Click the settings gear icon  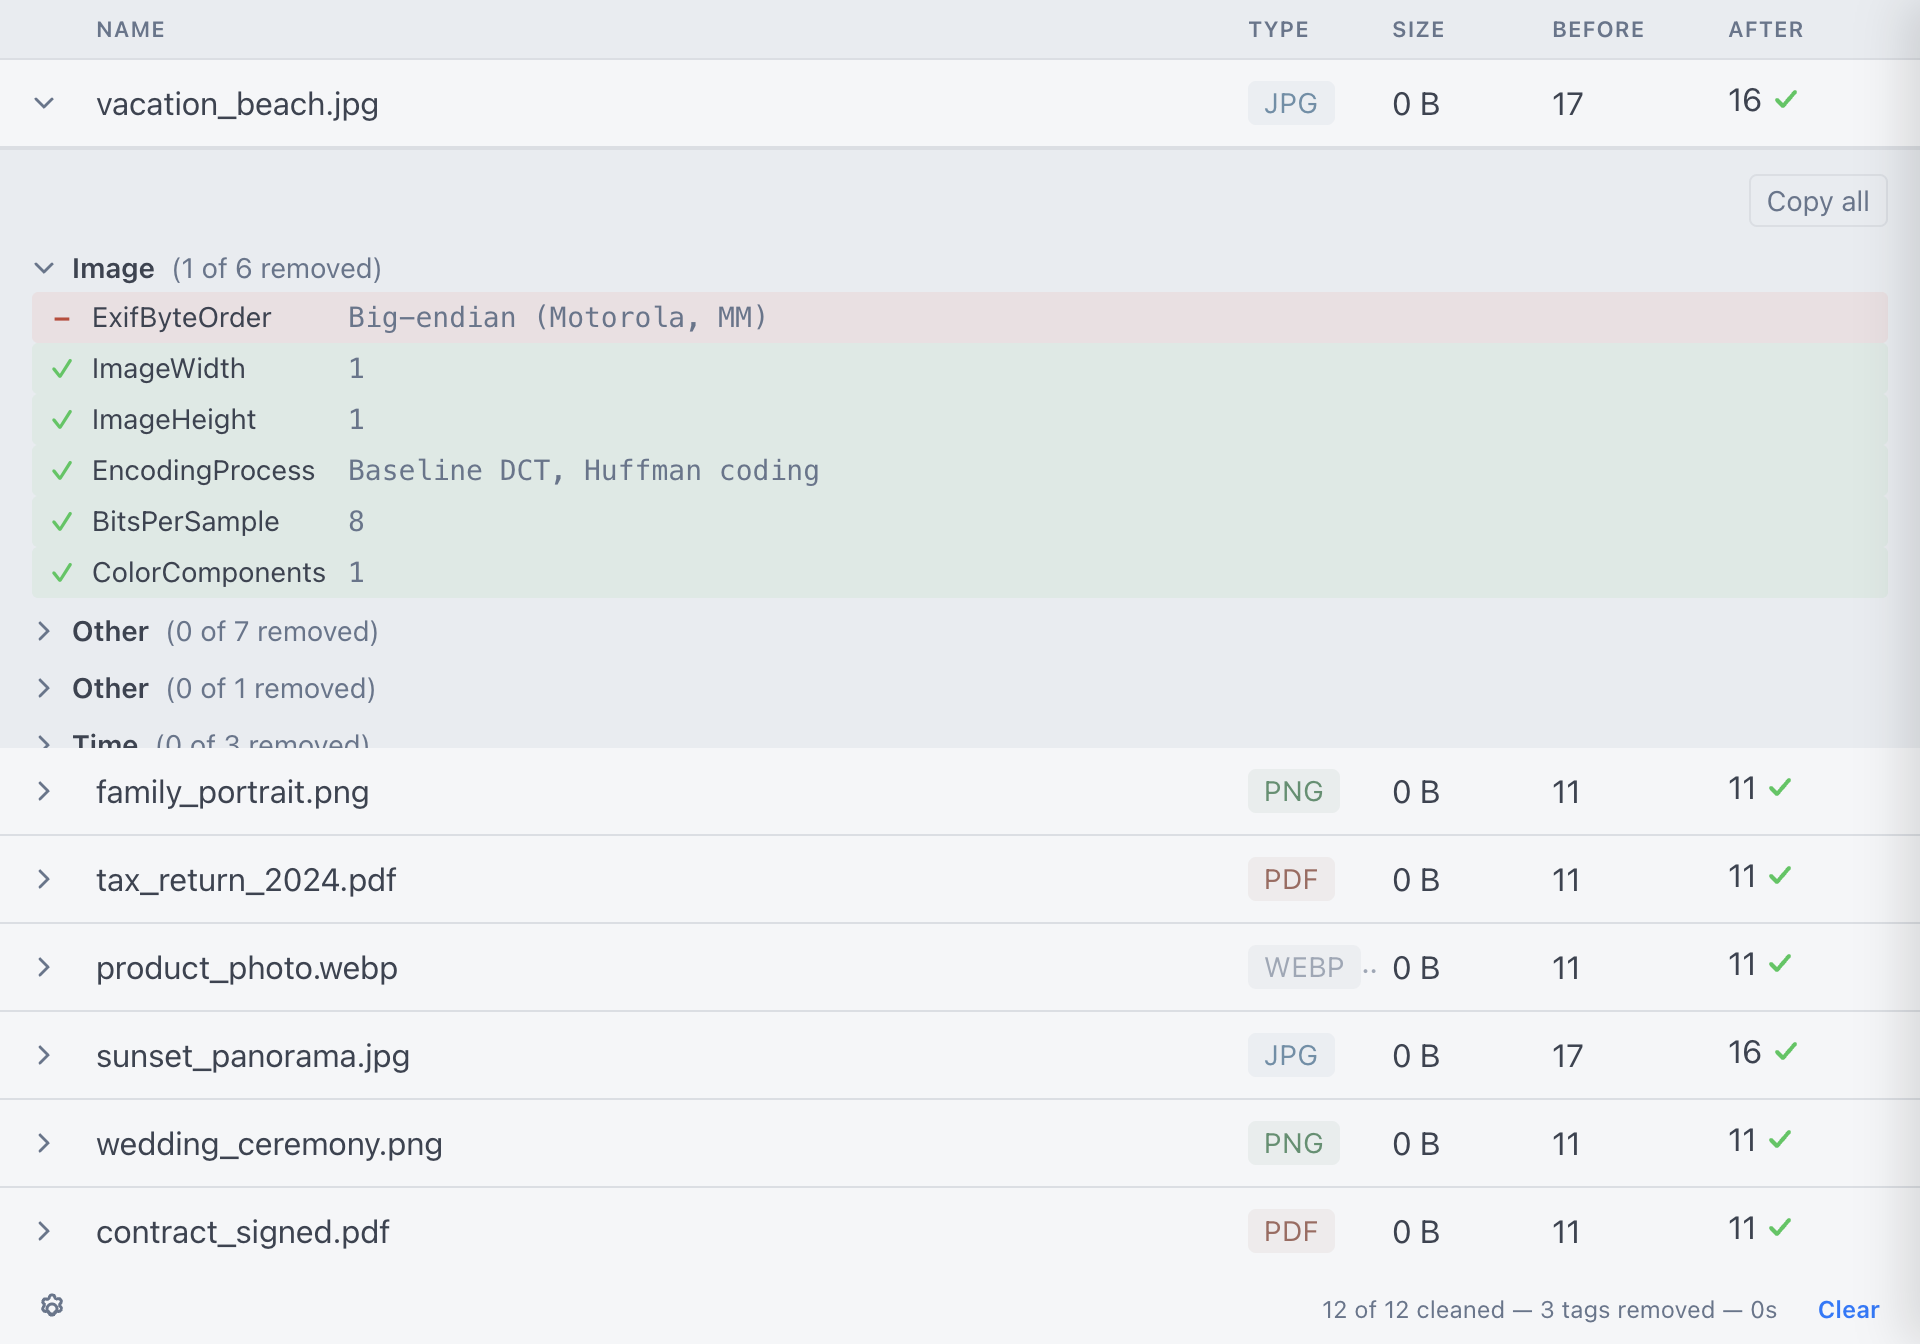(53, 1305)
